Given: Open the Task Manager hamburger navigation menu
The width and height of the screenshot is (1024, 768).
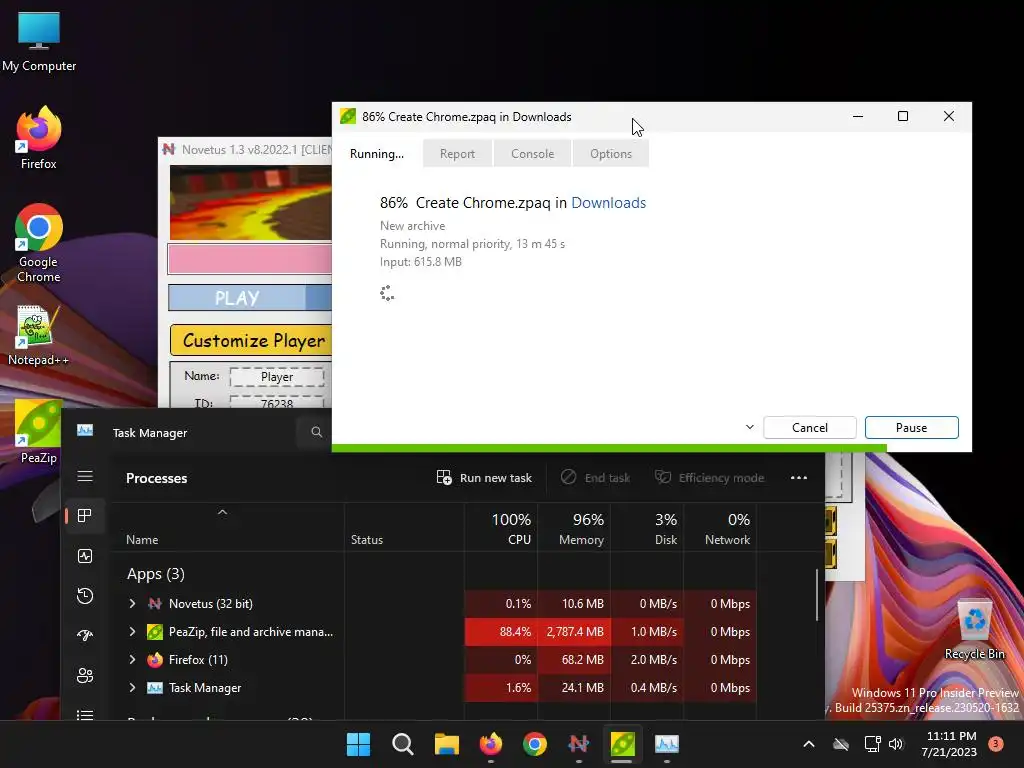Looking at the screenshot, I should point(85,476).
